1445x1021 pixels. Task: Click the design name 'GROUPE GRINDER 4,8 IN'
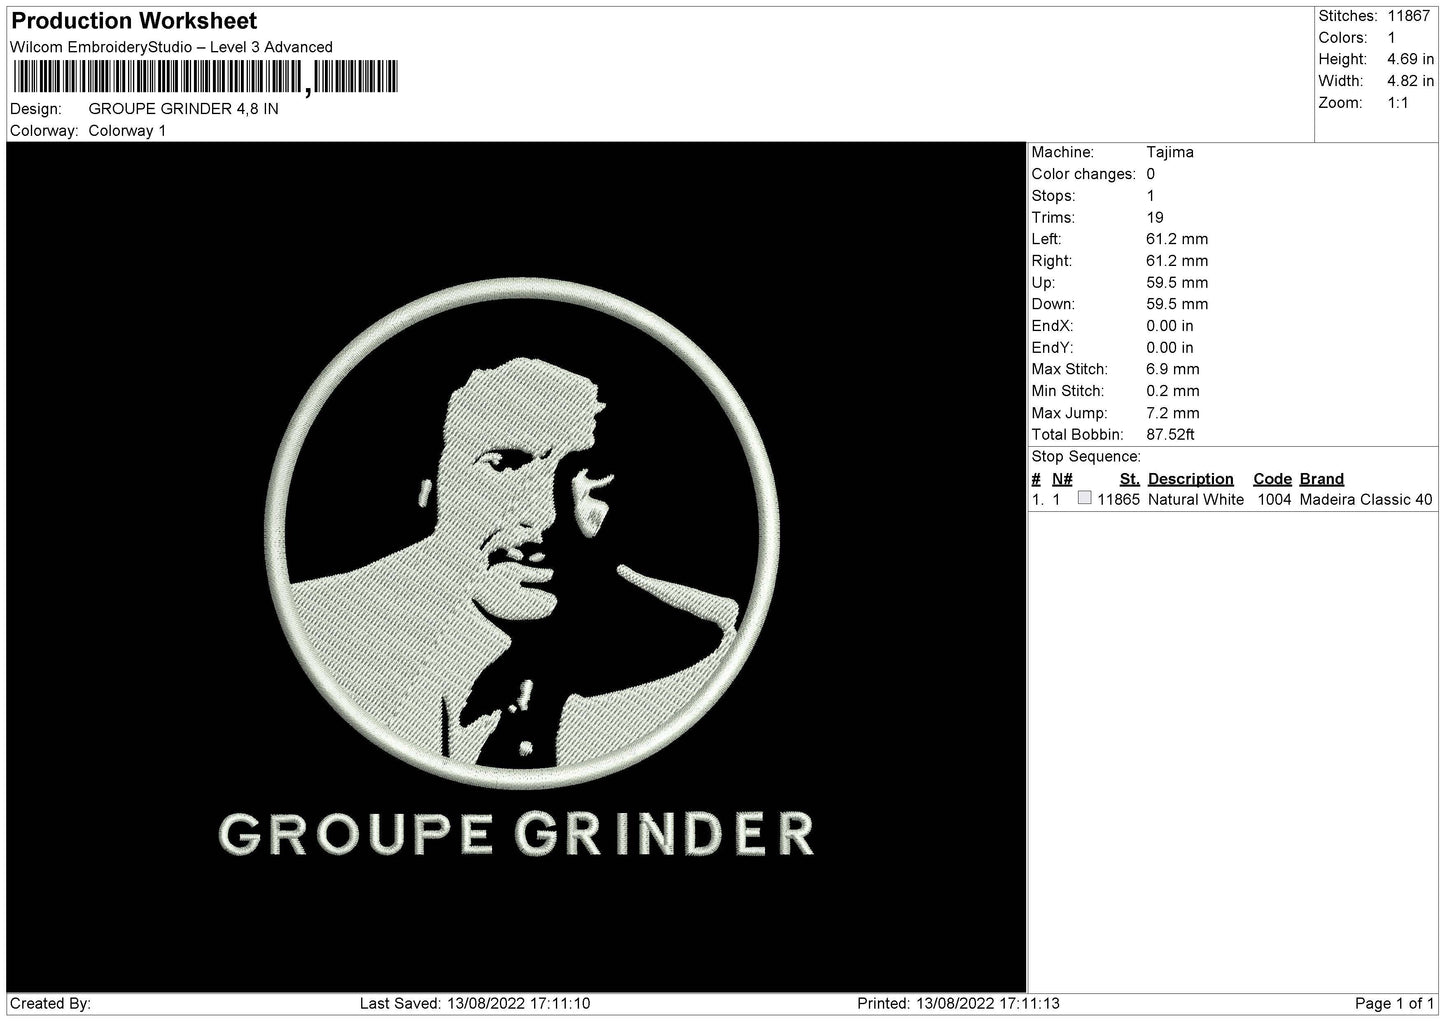[x=184, y=109]
